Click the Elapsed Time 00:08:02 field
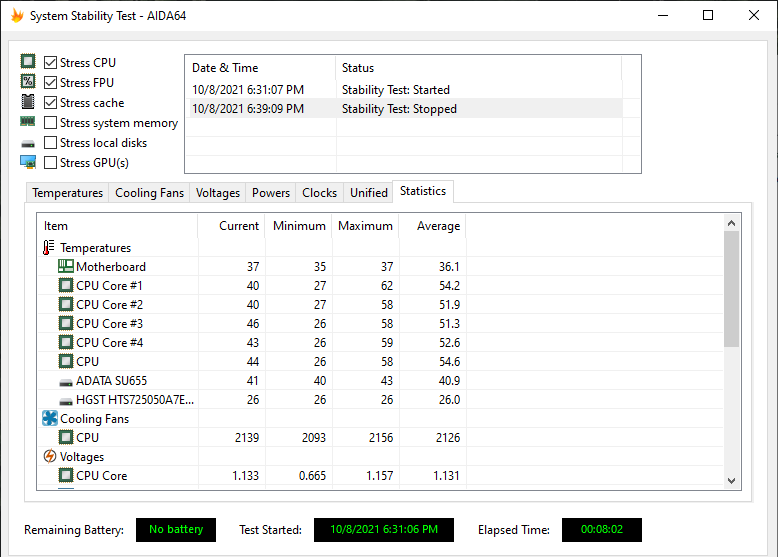Image resolution: width=778 pixels, height=557 pixels. [x=601, y=530]
